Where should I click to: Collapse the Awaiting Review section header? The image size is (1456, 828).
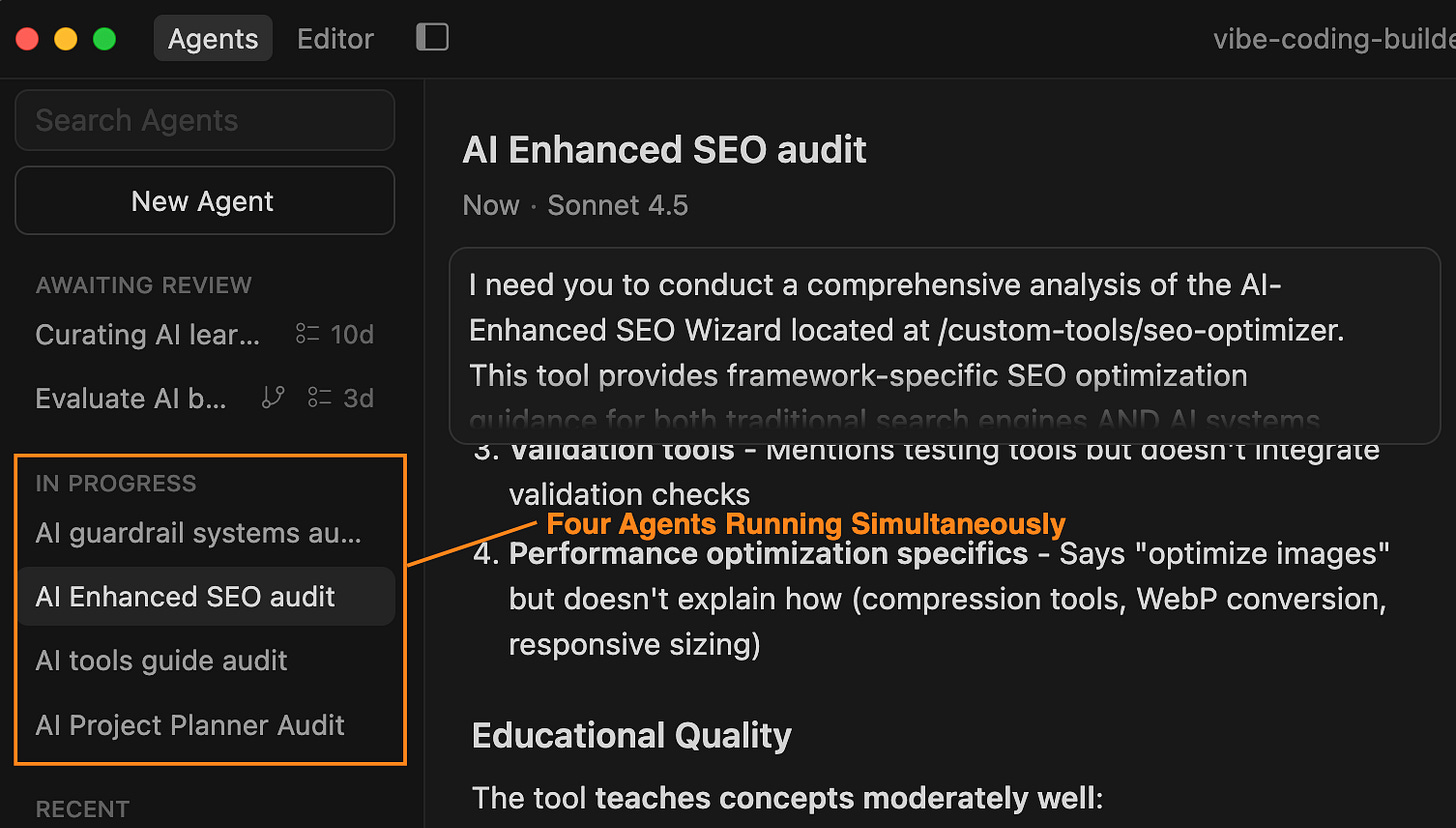click(143, 285)
